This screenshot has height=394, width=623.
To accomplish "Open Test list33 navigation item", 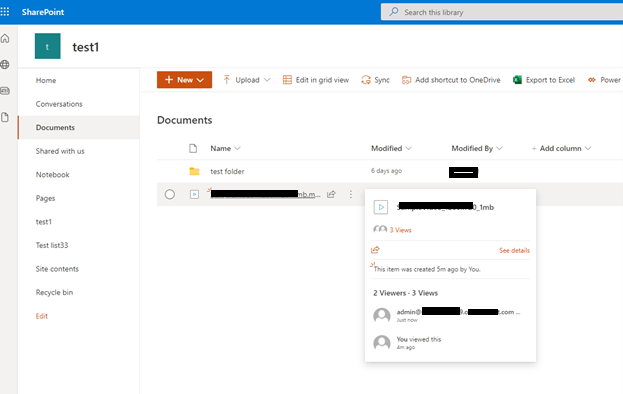I will [52, 245].
